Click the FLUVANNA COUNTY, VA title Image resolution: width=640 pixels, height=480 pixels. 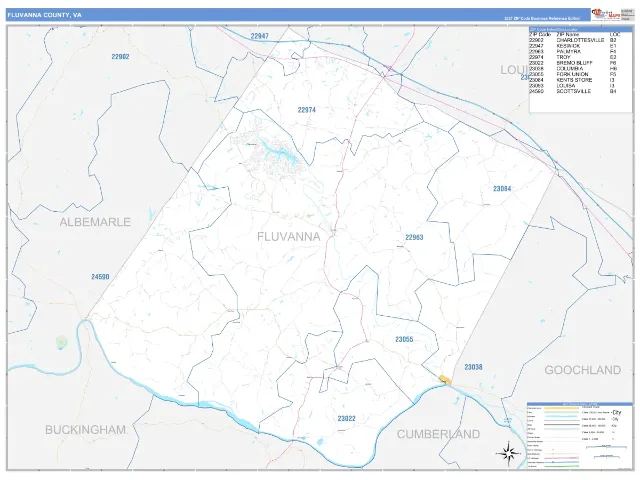click(x=44, y=15)
